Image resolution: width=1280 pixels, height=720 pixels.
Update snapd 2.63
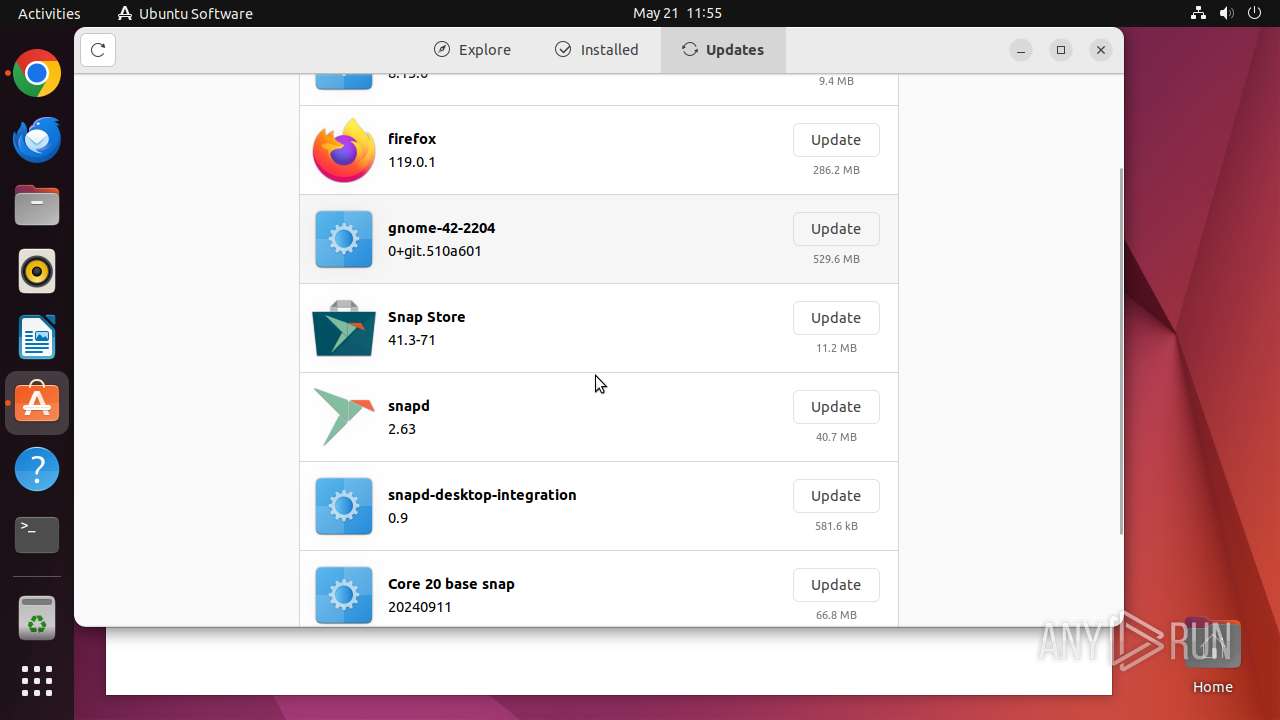tap(836, 407)
